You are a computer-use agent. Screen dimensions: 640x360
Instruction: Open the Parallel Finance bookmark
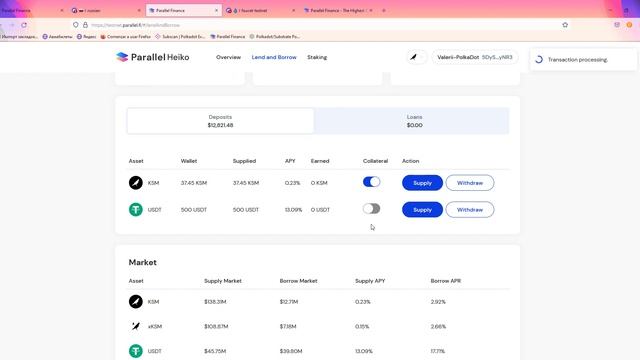point(227,36)
